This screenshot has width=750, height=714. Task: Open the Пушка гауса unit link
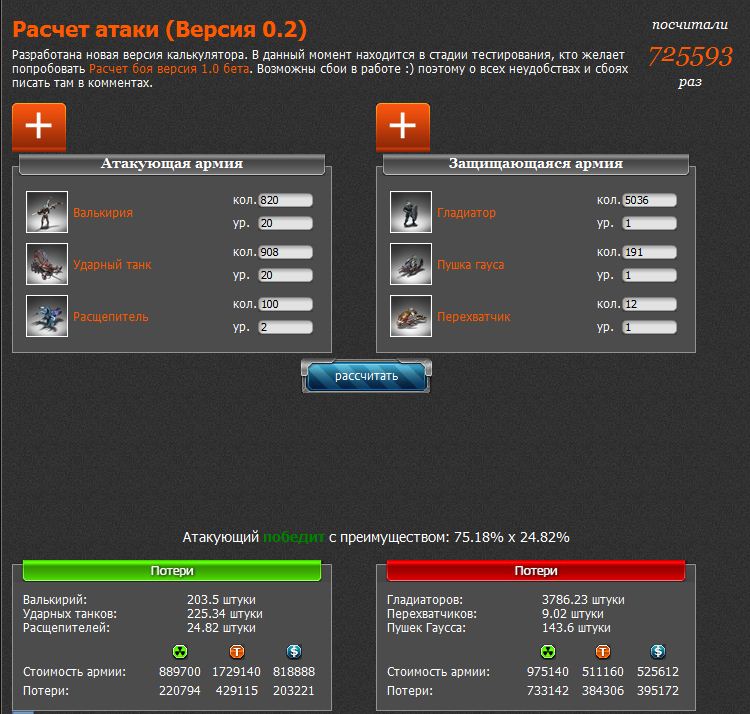471,264
